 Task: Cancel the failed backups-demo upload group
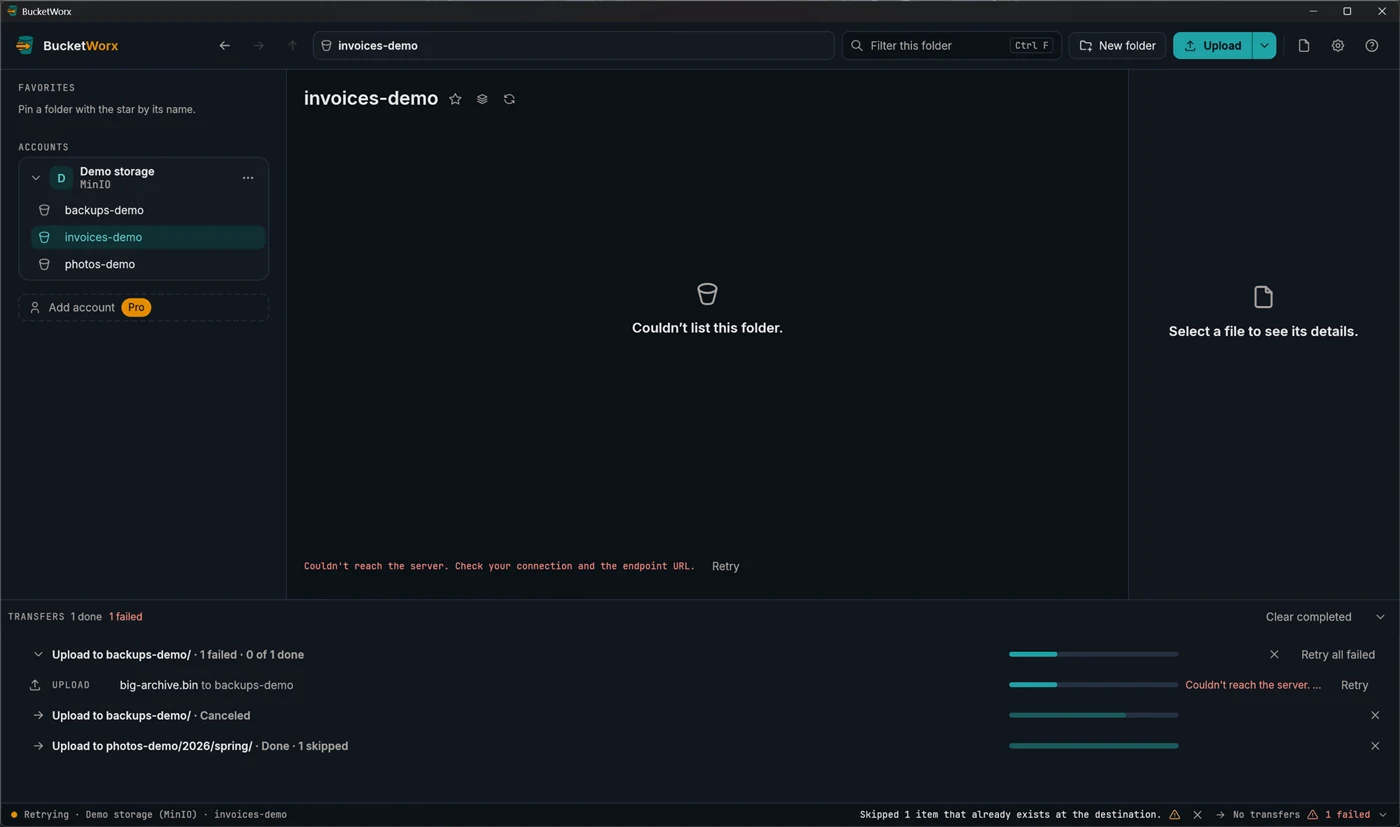1274,655
